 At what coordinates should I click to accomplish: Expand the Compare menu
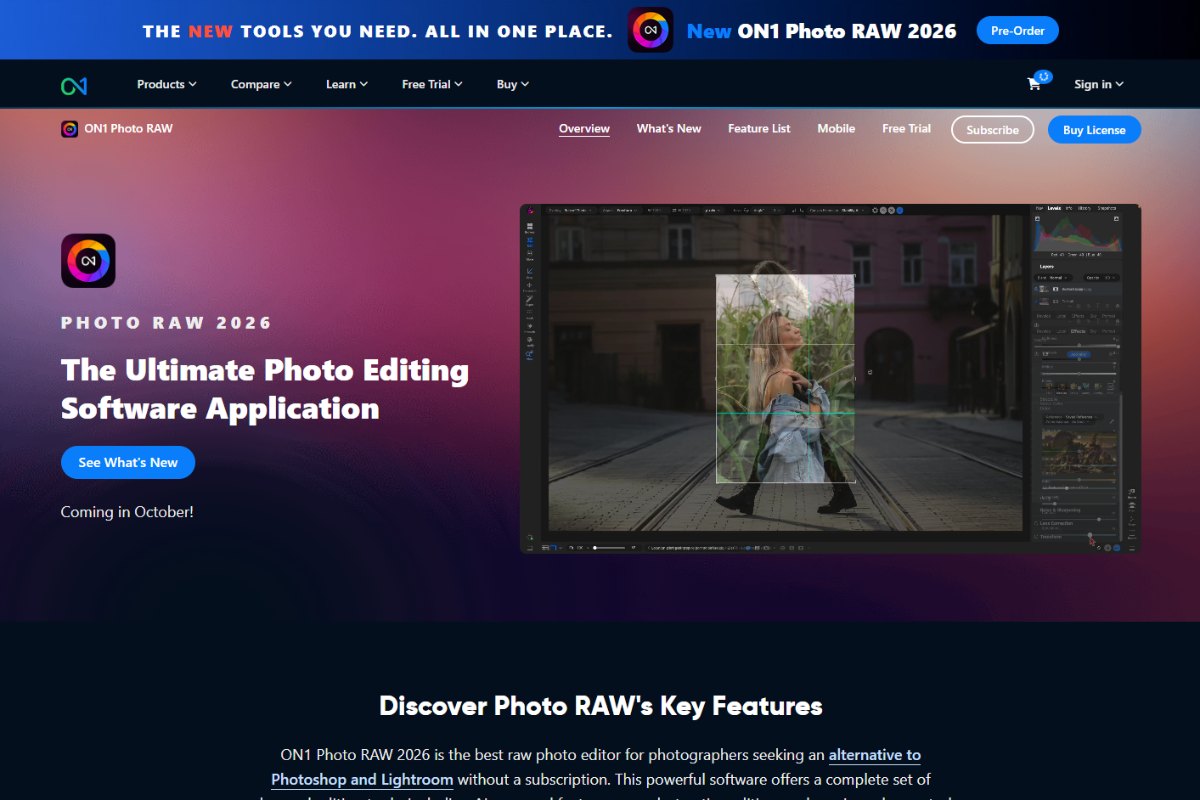pyautogui.click(x=259, y=84)
